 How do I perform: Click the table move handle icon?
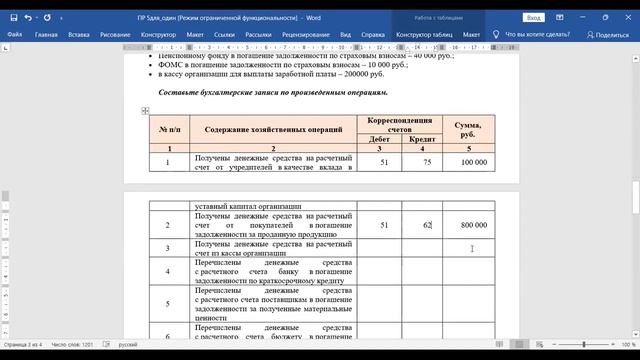(x=145, y=111)
